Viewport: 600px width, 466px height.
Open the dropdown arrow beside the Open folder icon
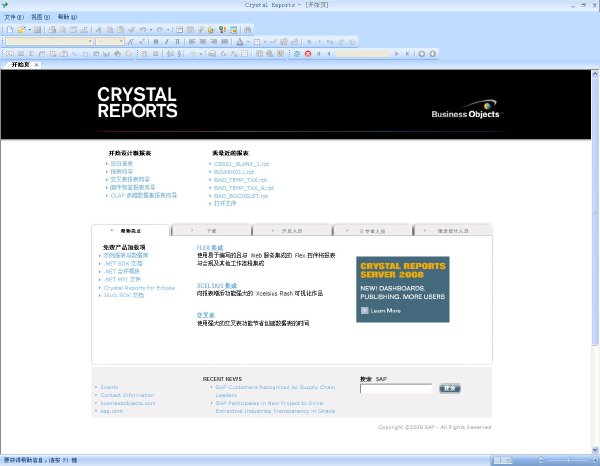pos(29,29)
